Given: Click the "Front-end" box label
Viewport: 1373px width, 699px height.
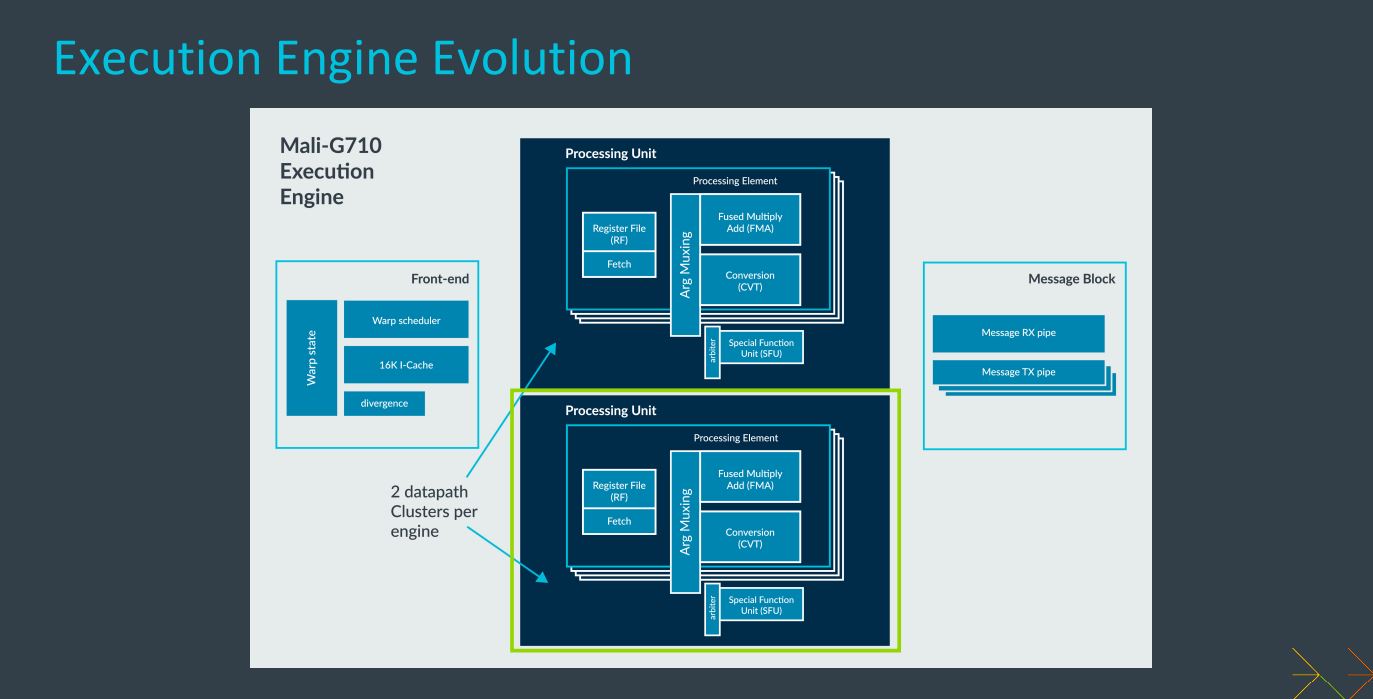Looking at the screenshot, I should click(440, 280).
